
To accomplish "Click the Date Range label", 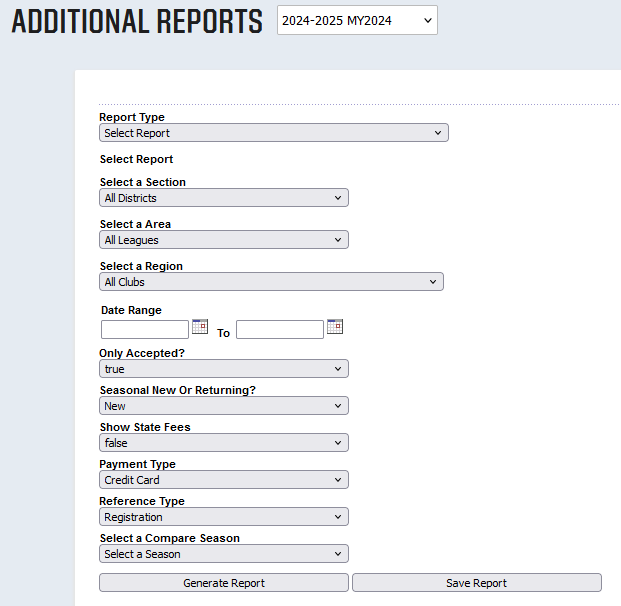I will [x=131, y=310].
